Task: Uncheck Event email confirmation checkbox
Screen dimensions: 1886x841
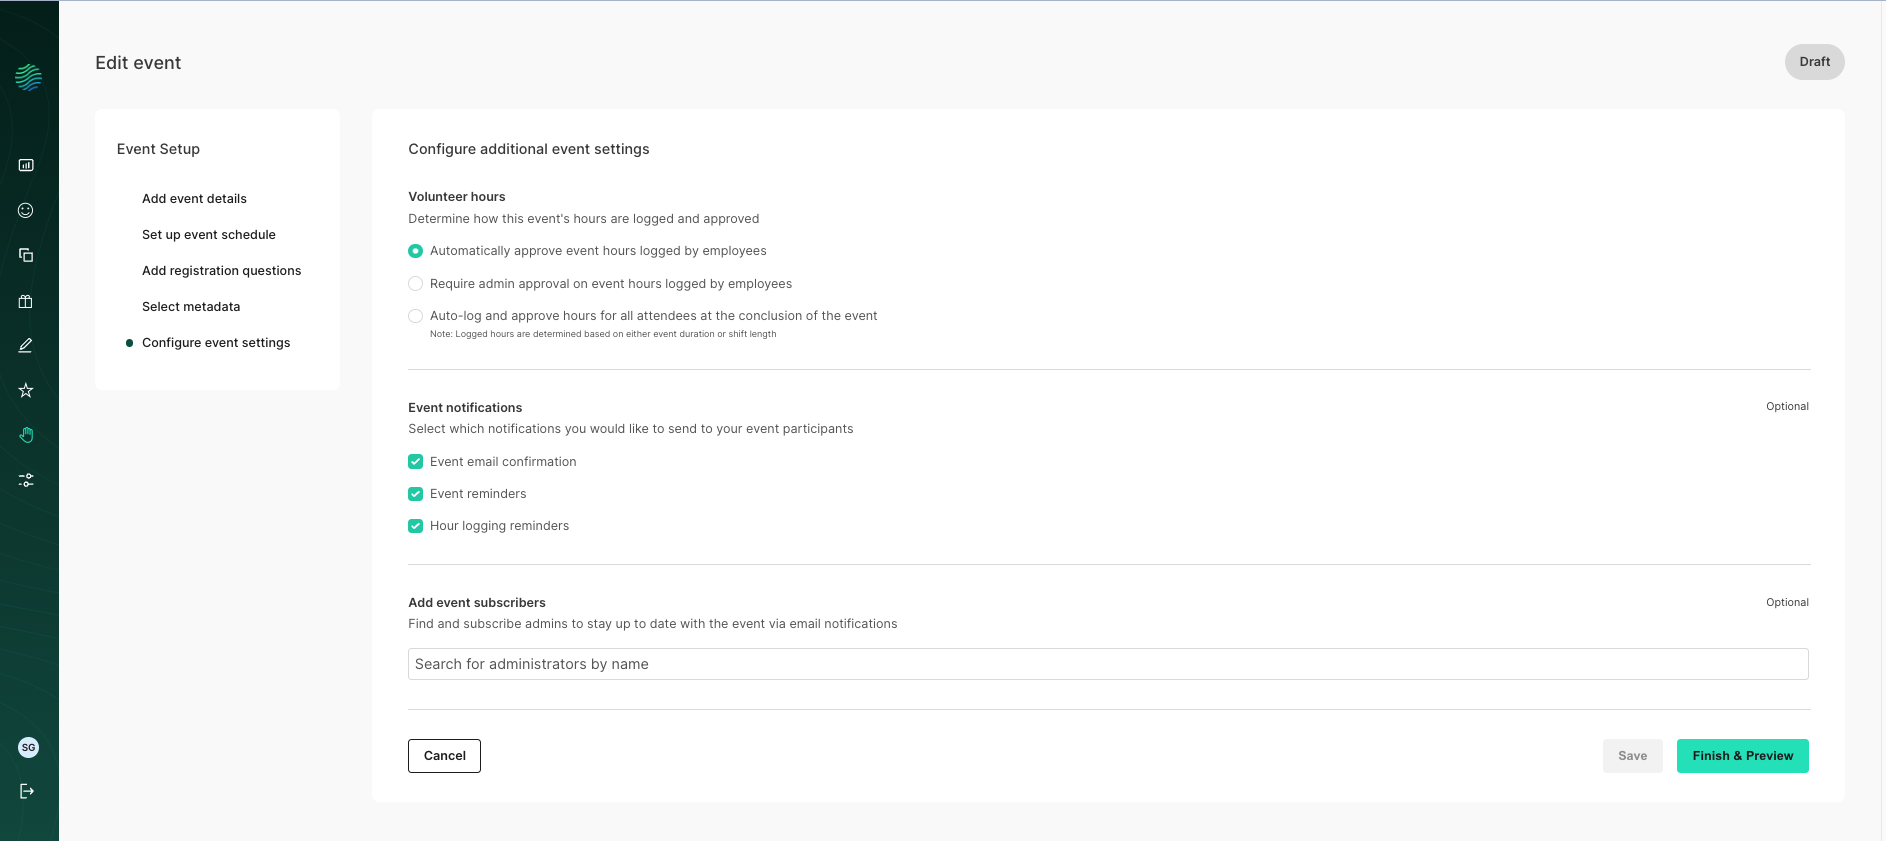Action: click(x=416, y=462)
